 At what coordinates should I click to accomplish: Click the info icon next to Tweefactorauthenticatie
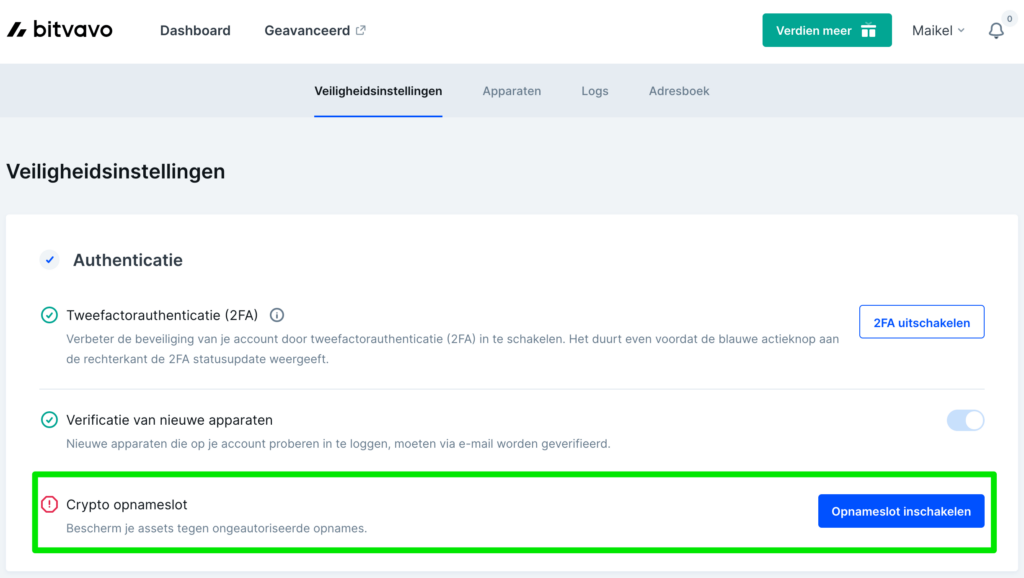pyautogui.click(x=277, y=314)
